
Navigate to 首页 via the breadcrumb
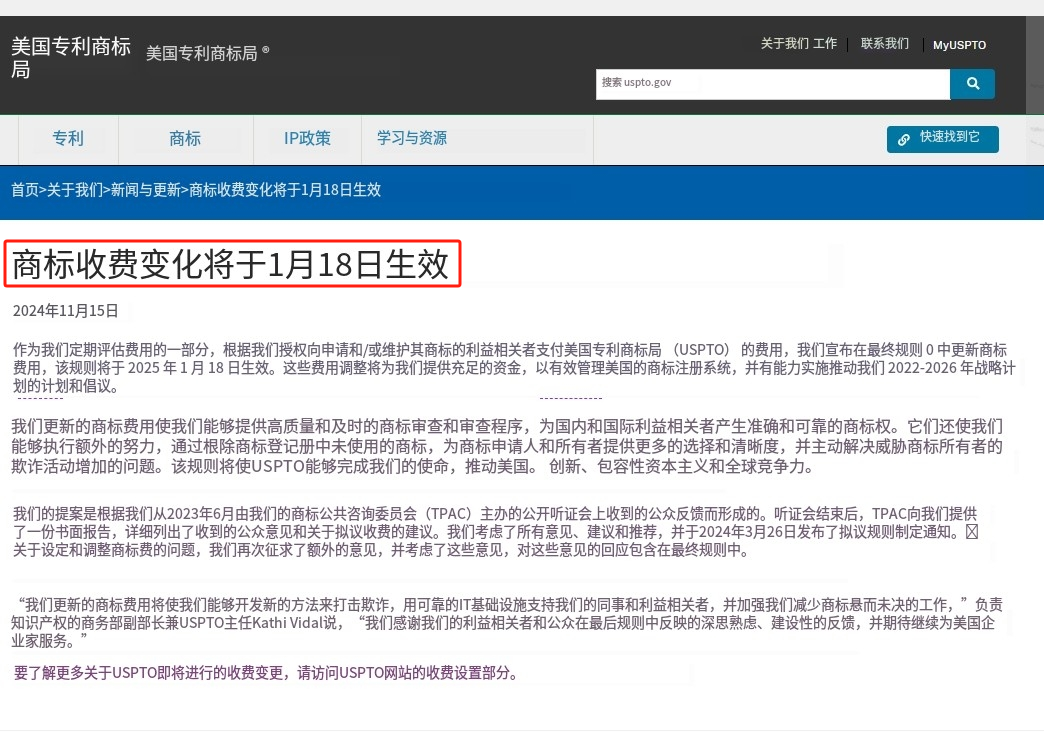click(24, 190)
